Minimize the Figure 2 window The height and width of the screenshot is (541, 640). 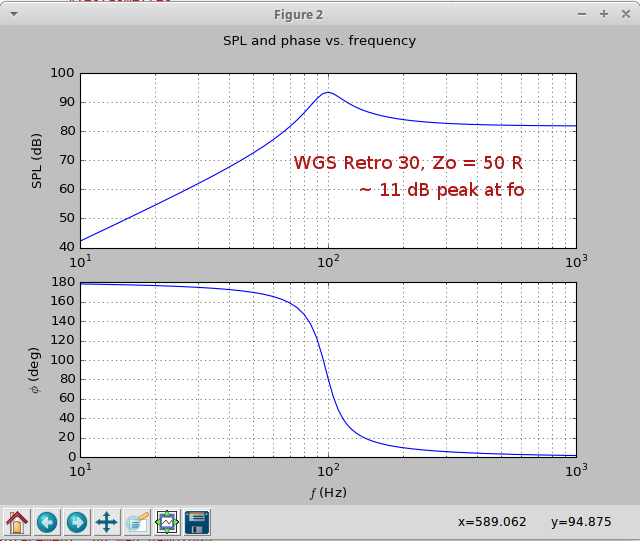582,14
